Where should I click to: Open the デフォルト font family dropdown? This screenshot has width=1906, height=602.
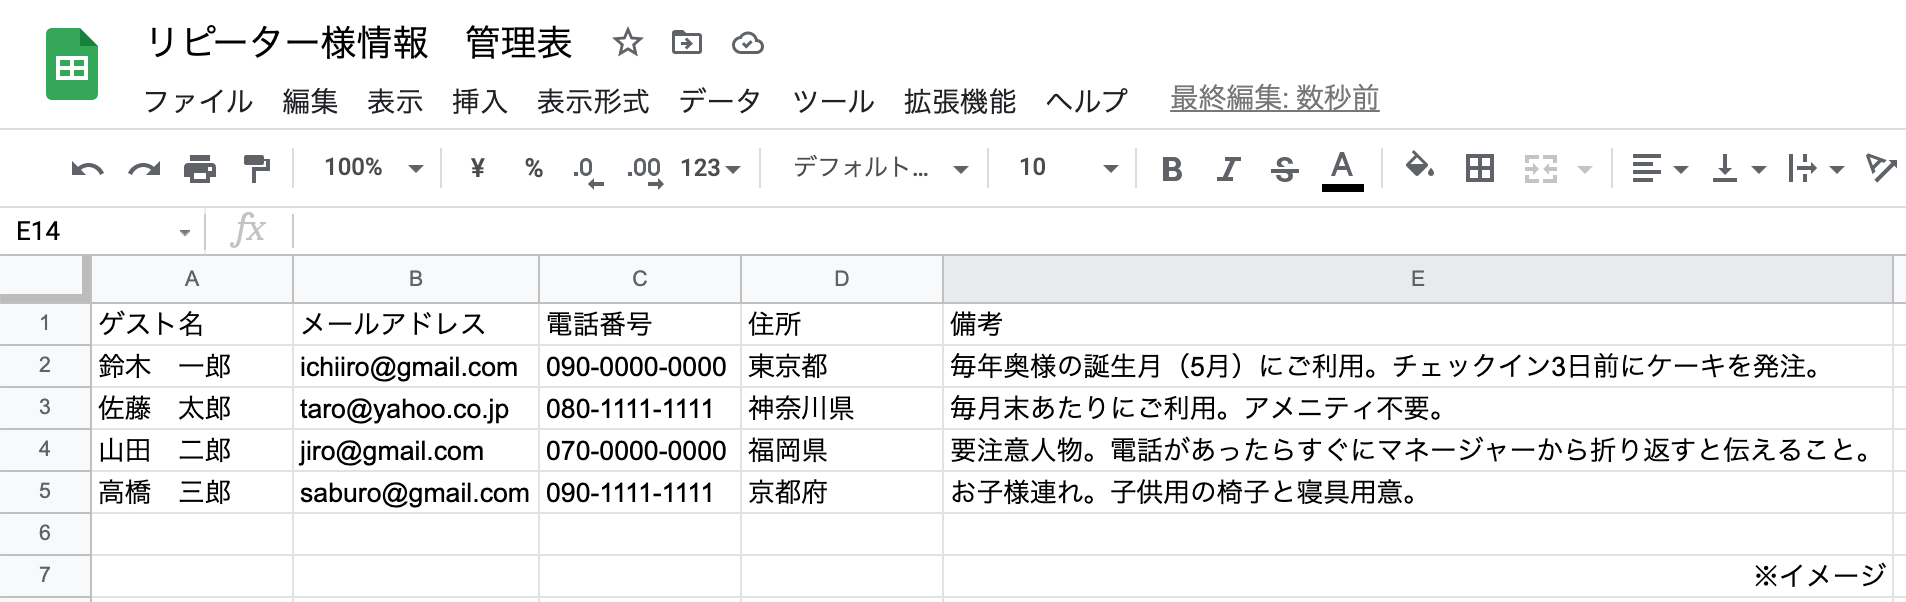[x=880, y=168]
